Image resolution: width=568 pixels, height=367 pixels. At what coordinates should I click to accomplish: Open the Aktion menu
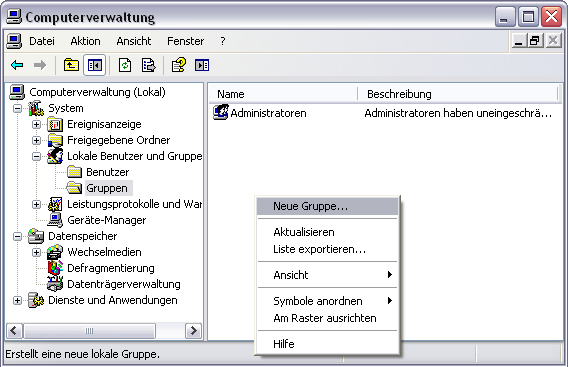coord(85,41)
